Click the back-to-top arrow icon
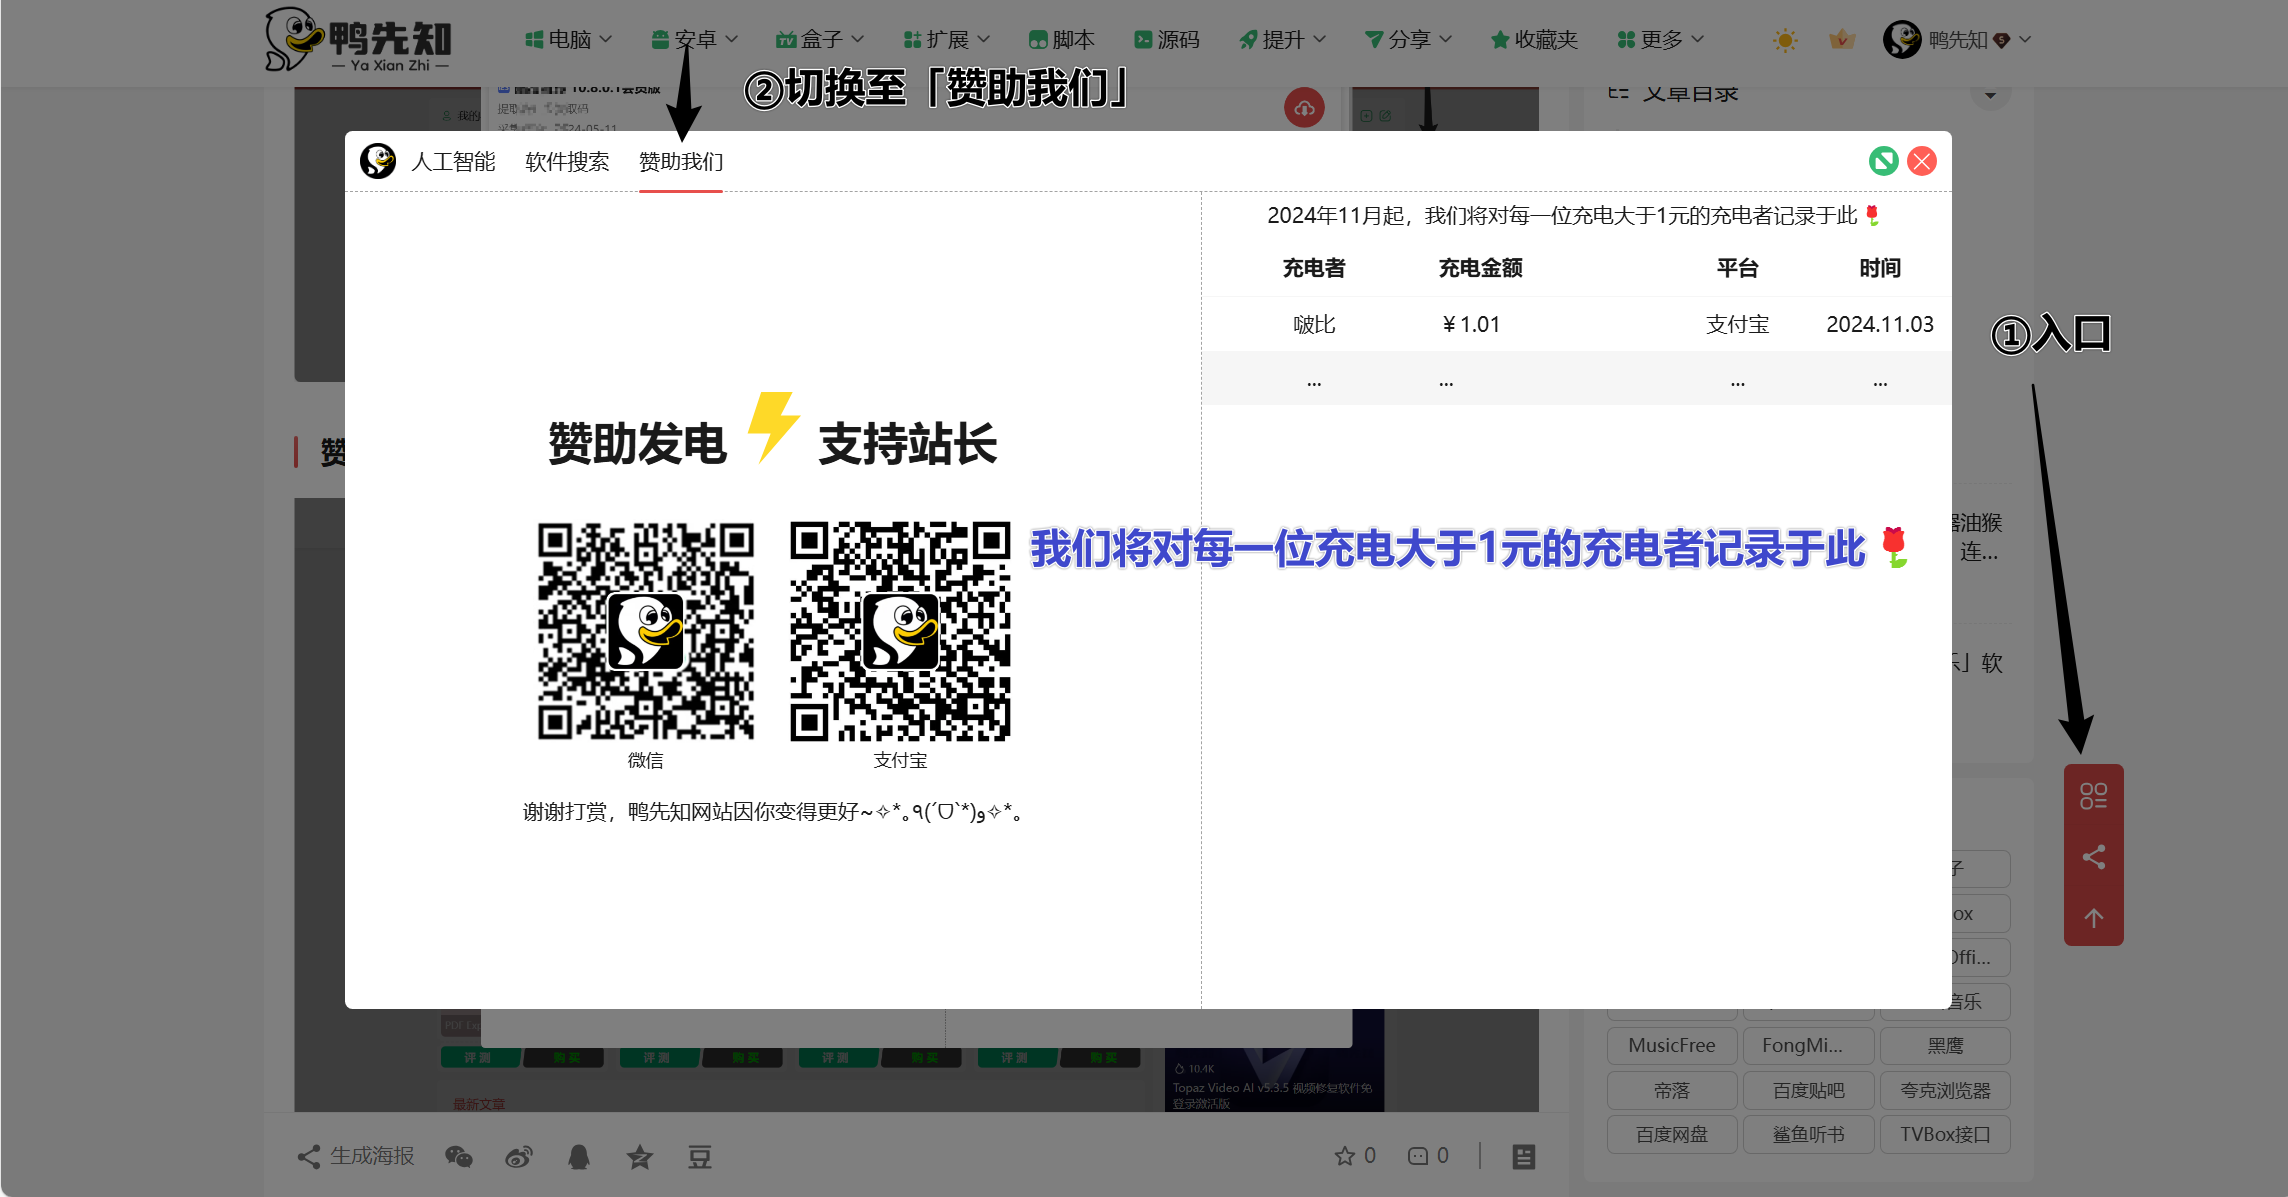The image size is (2288, 1197). click(x=2094, y=918)
